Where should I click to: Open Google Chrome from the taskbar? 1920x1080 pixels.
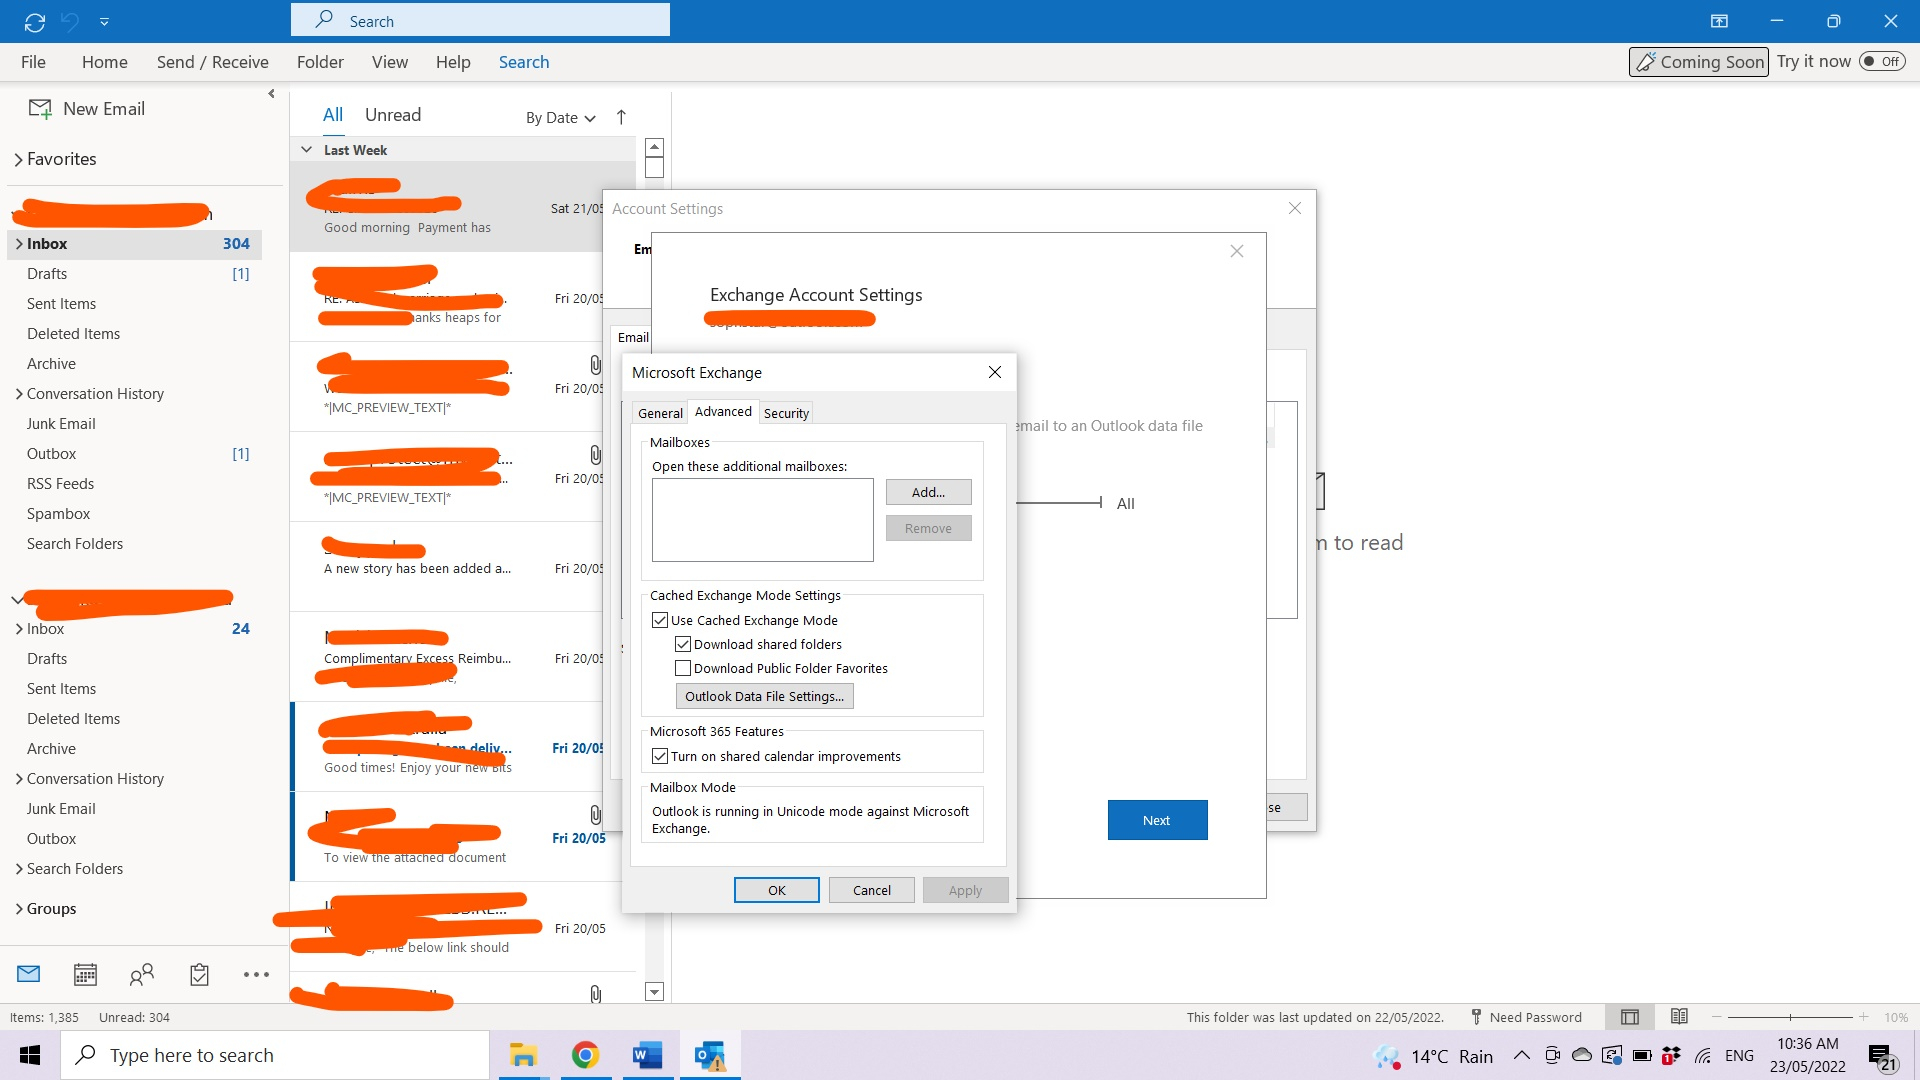coord(585,1055)
